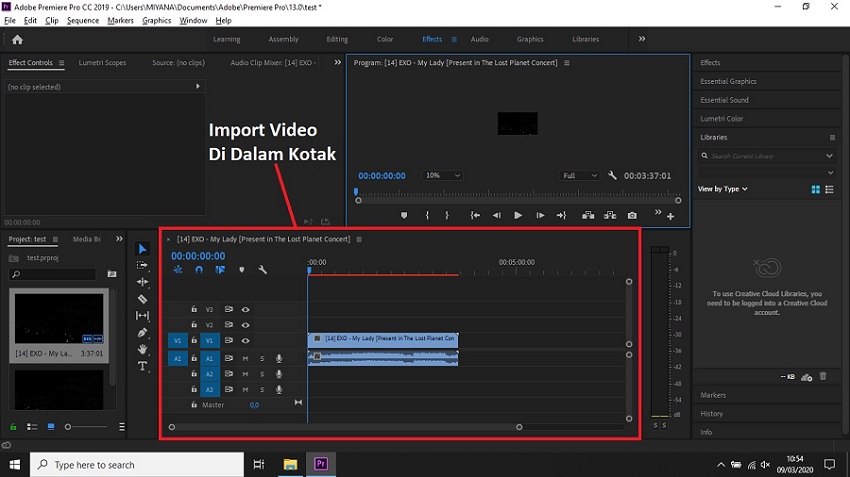
Task: Switch to the Color workspace
Action: point(385,39)
